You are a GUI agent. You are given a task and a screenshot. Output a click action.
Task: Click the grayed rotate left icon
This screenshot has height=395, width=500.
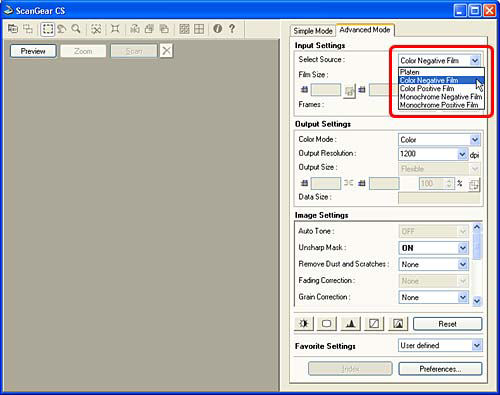point(149,29)
